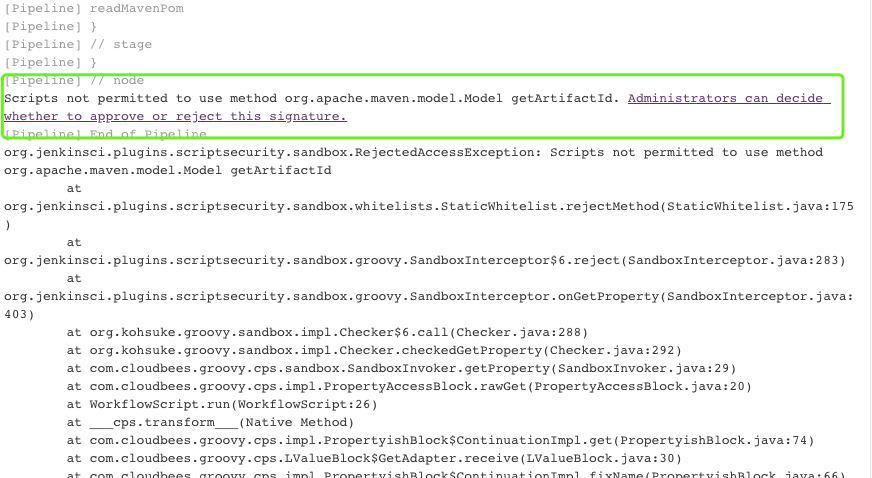Click the SandboxInterceptor$6.reject stack line
This screenshot has width=872, height=478.
click(x=424, y=260)
